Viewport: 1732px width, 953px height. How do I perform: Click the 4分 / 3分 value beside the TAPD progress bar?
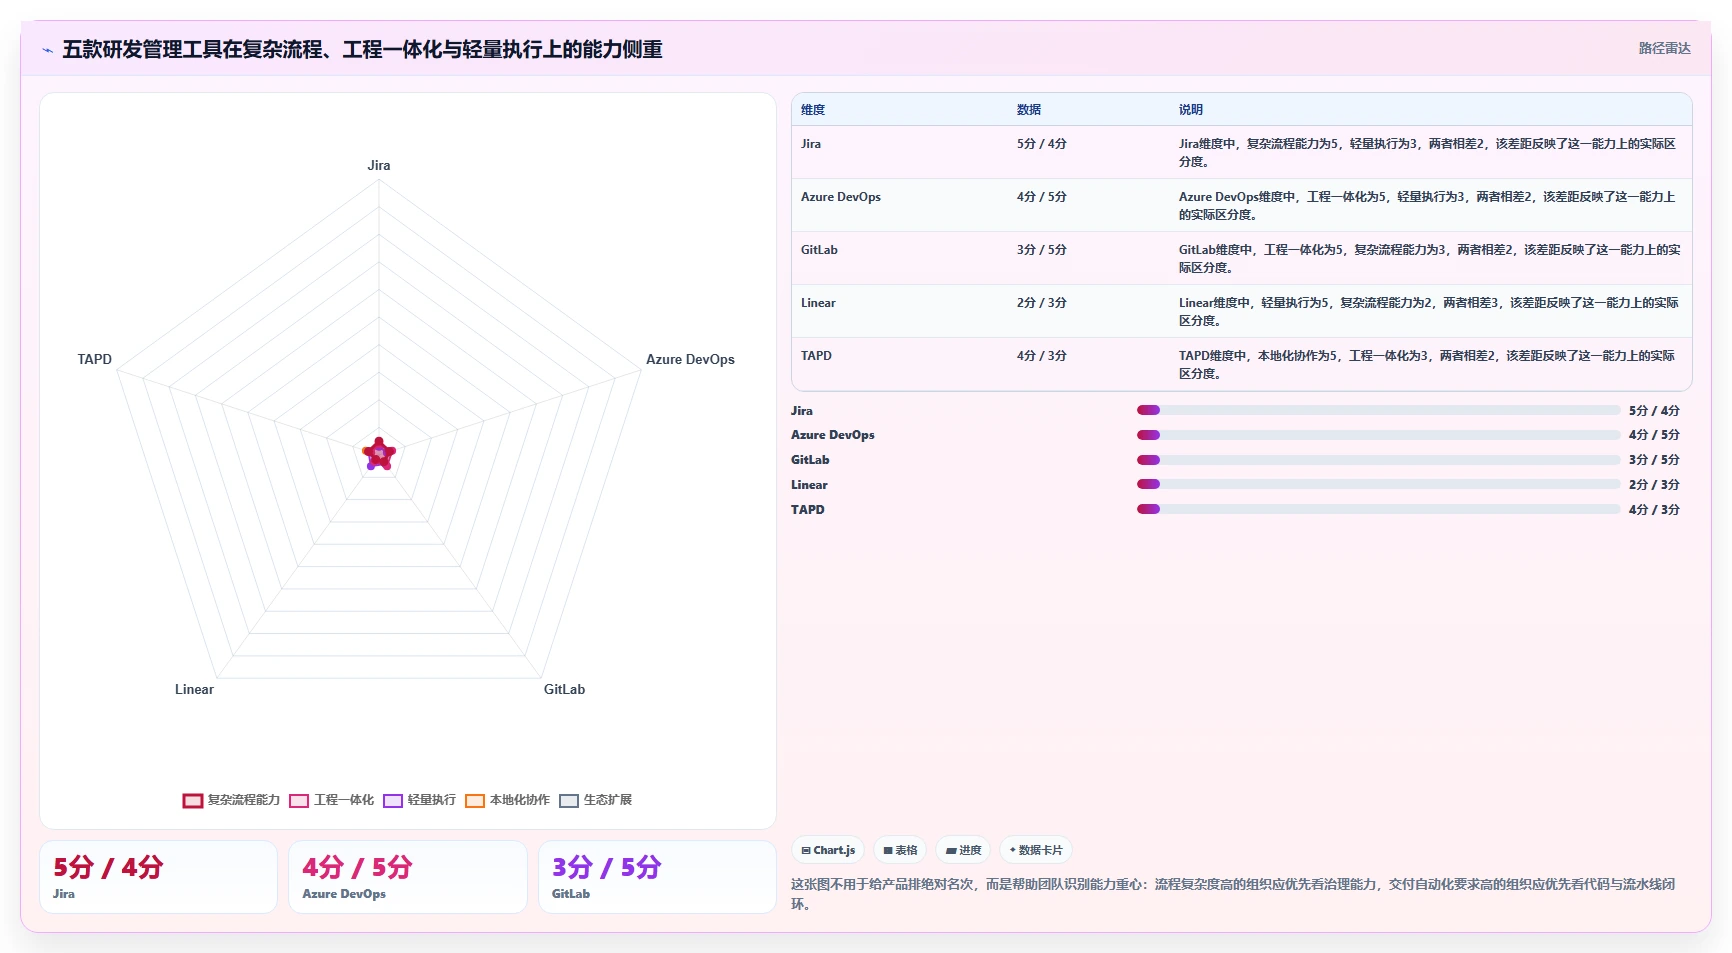(x=1654, y=510)
